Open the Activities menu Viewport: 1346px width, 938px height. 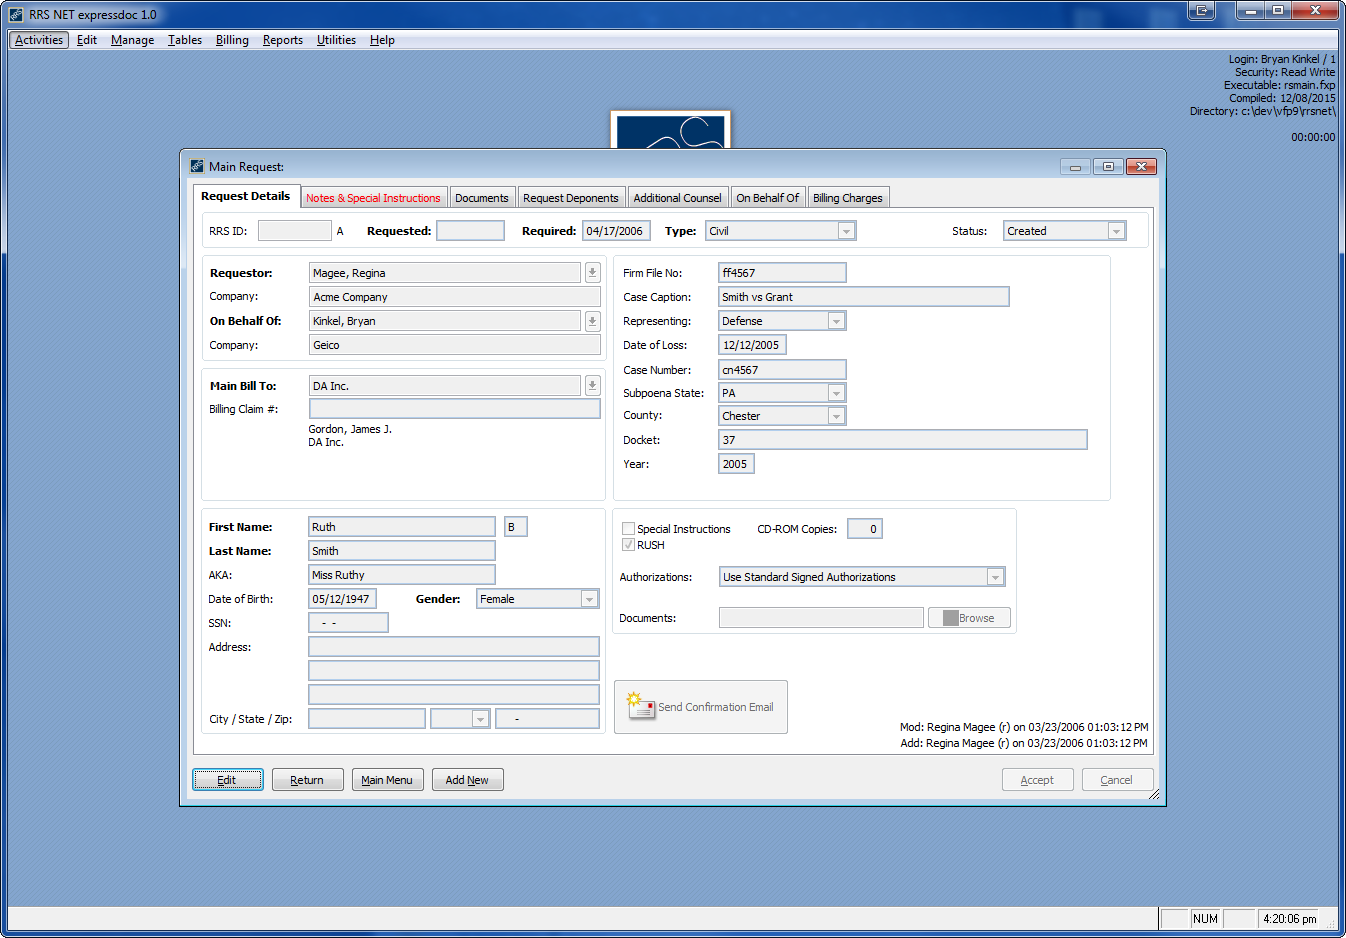39,40
